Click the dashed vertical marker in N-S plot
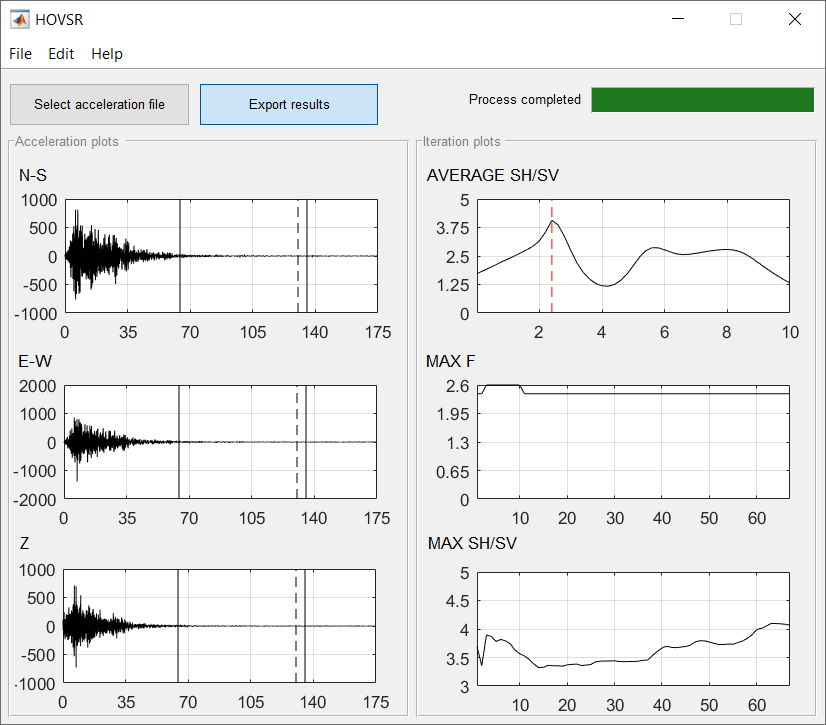The height and width of the screenshot is (725, 826). point(298,256)
